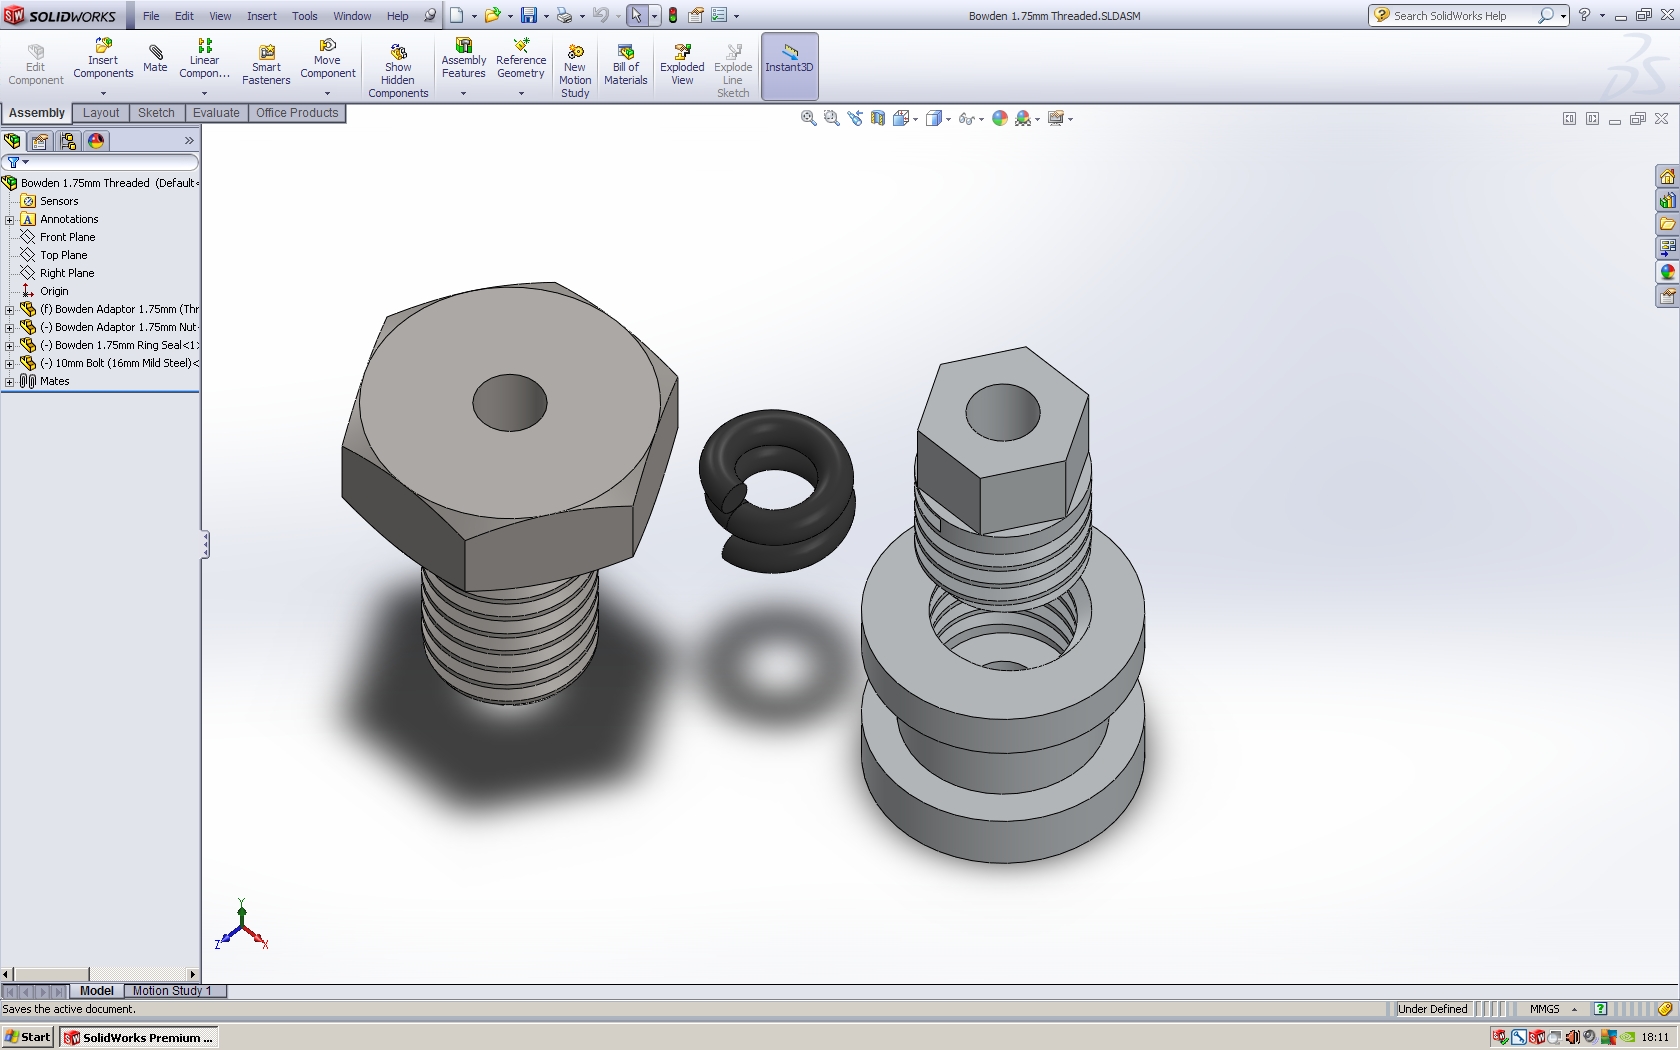Create an Exploded View

pos(682,65)
